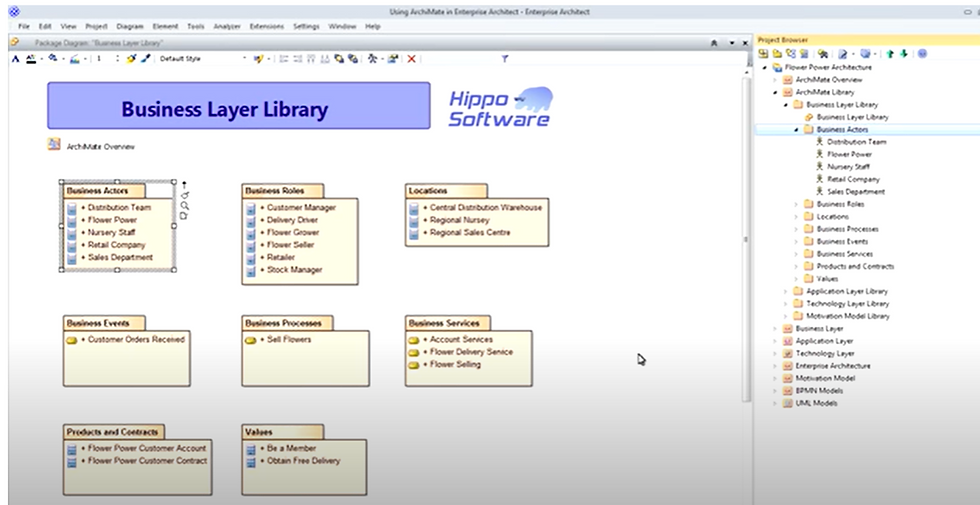Open the text color icon in diagram toolbar
980x505 pixels.
coord(31,59)
